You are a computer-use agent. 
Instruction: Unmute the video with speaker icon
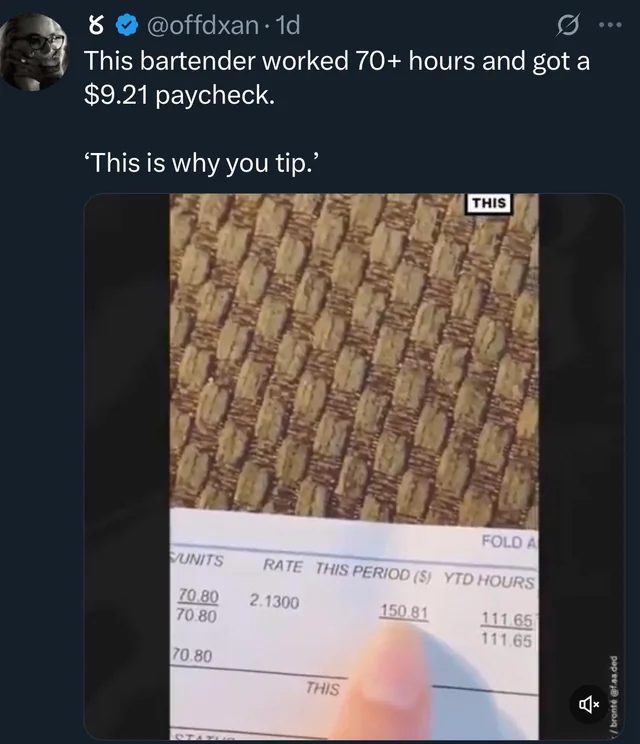(589, 704)
